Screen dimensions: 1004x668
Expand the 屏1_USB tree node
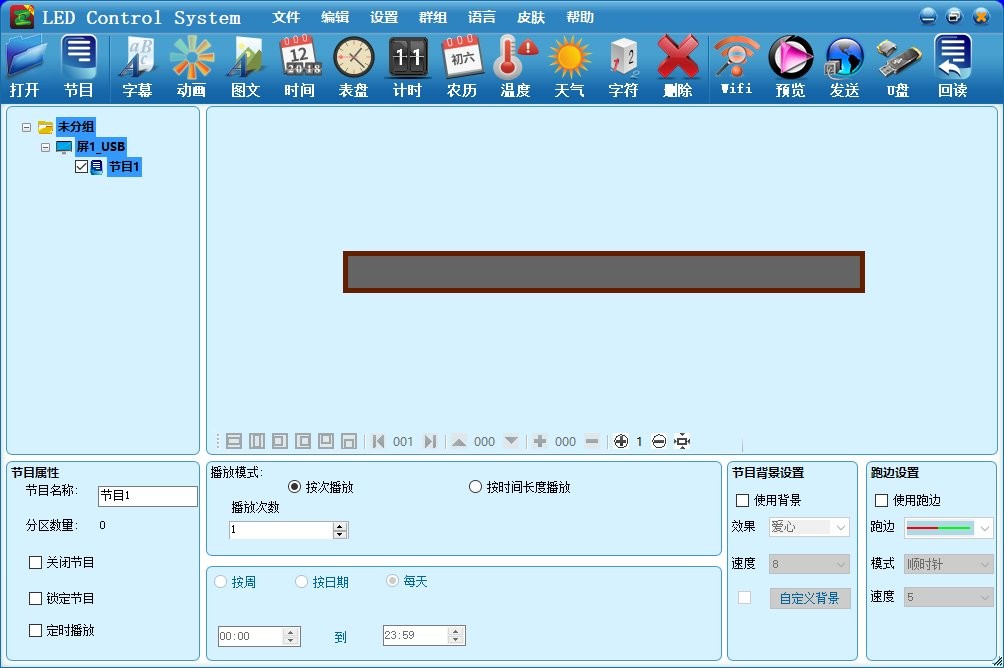click(44, 146)
